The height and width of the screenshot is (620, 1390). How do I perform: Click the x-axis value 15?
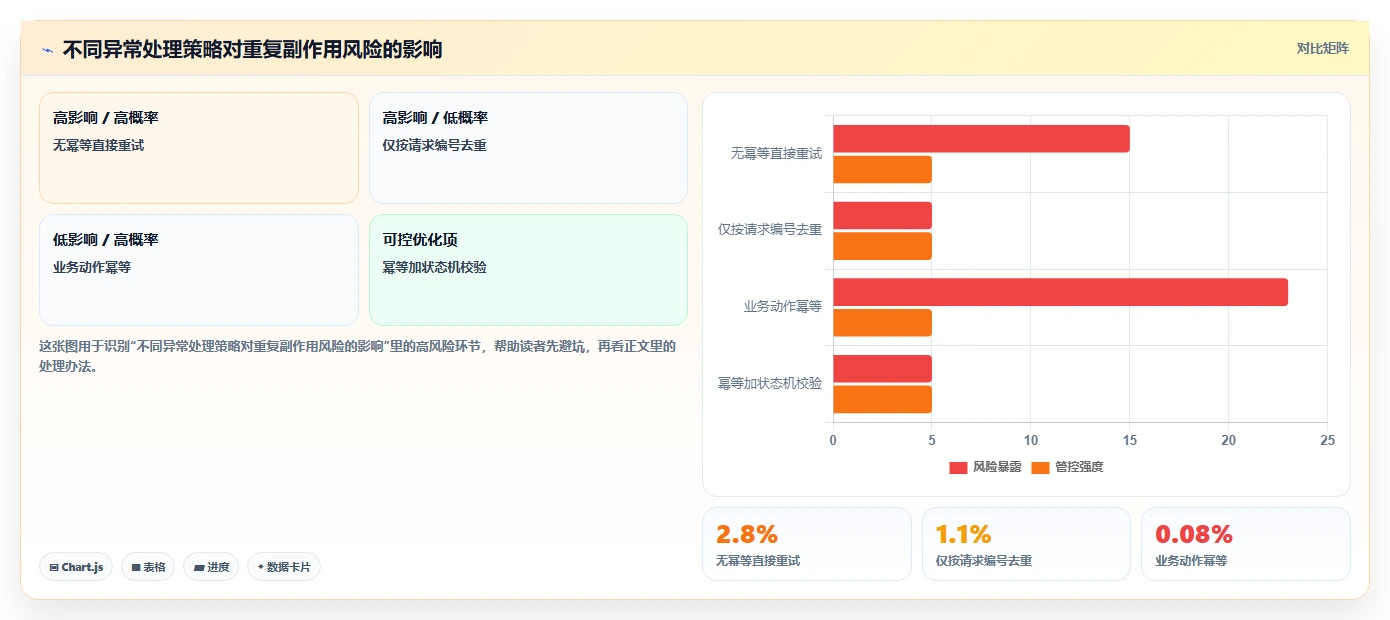[1130, 440]
